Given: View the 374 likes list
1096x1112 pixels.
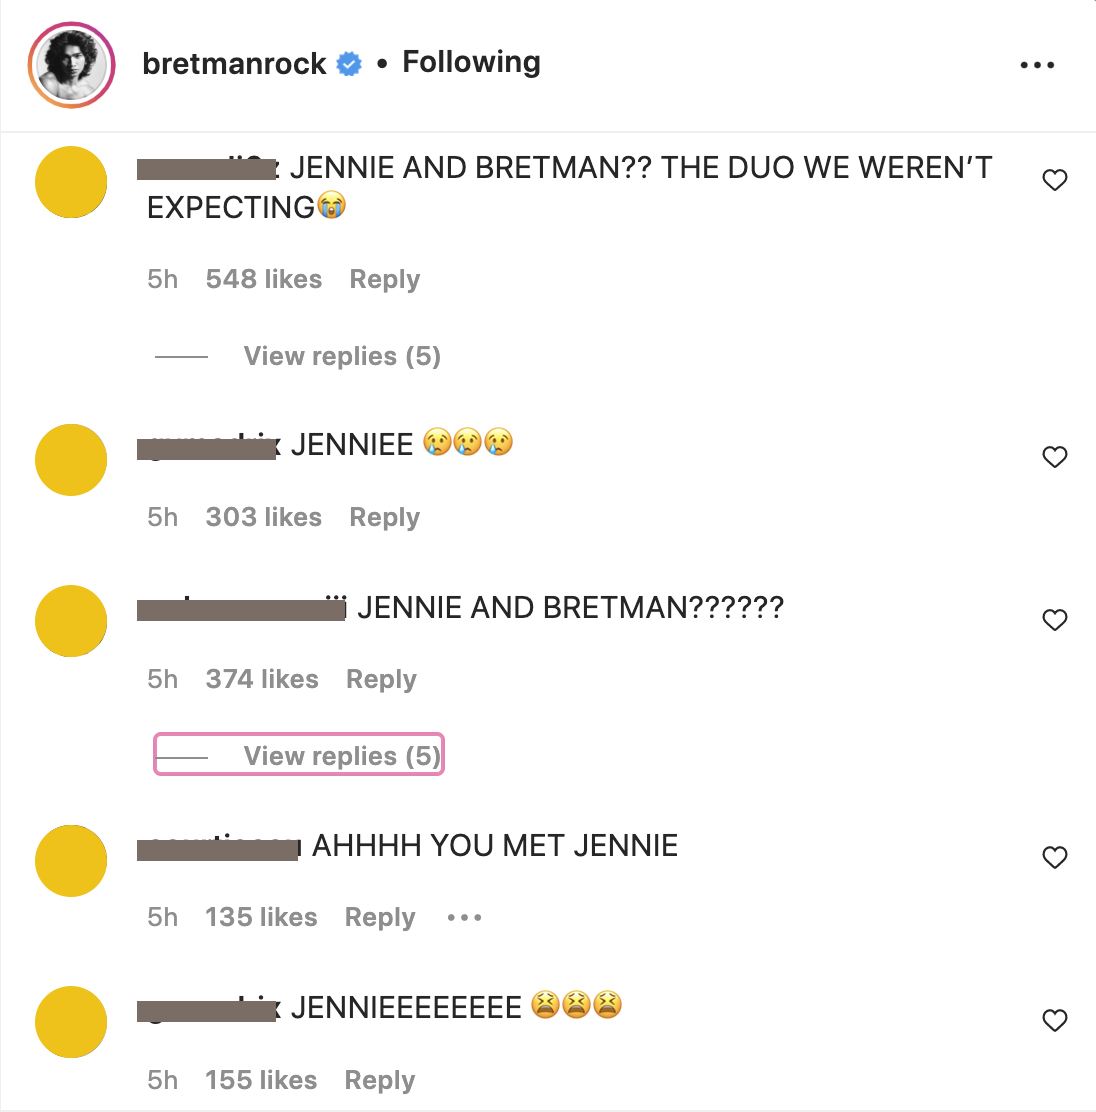Looking at the screenshot, I should pyautogui.click(x=262, y=679).
